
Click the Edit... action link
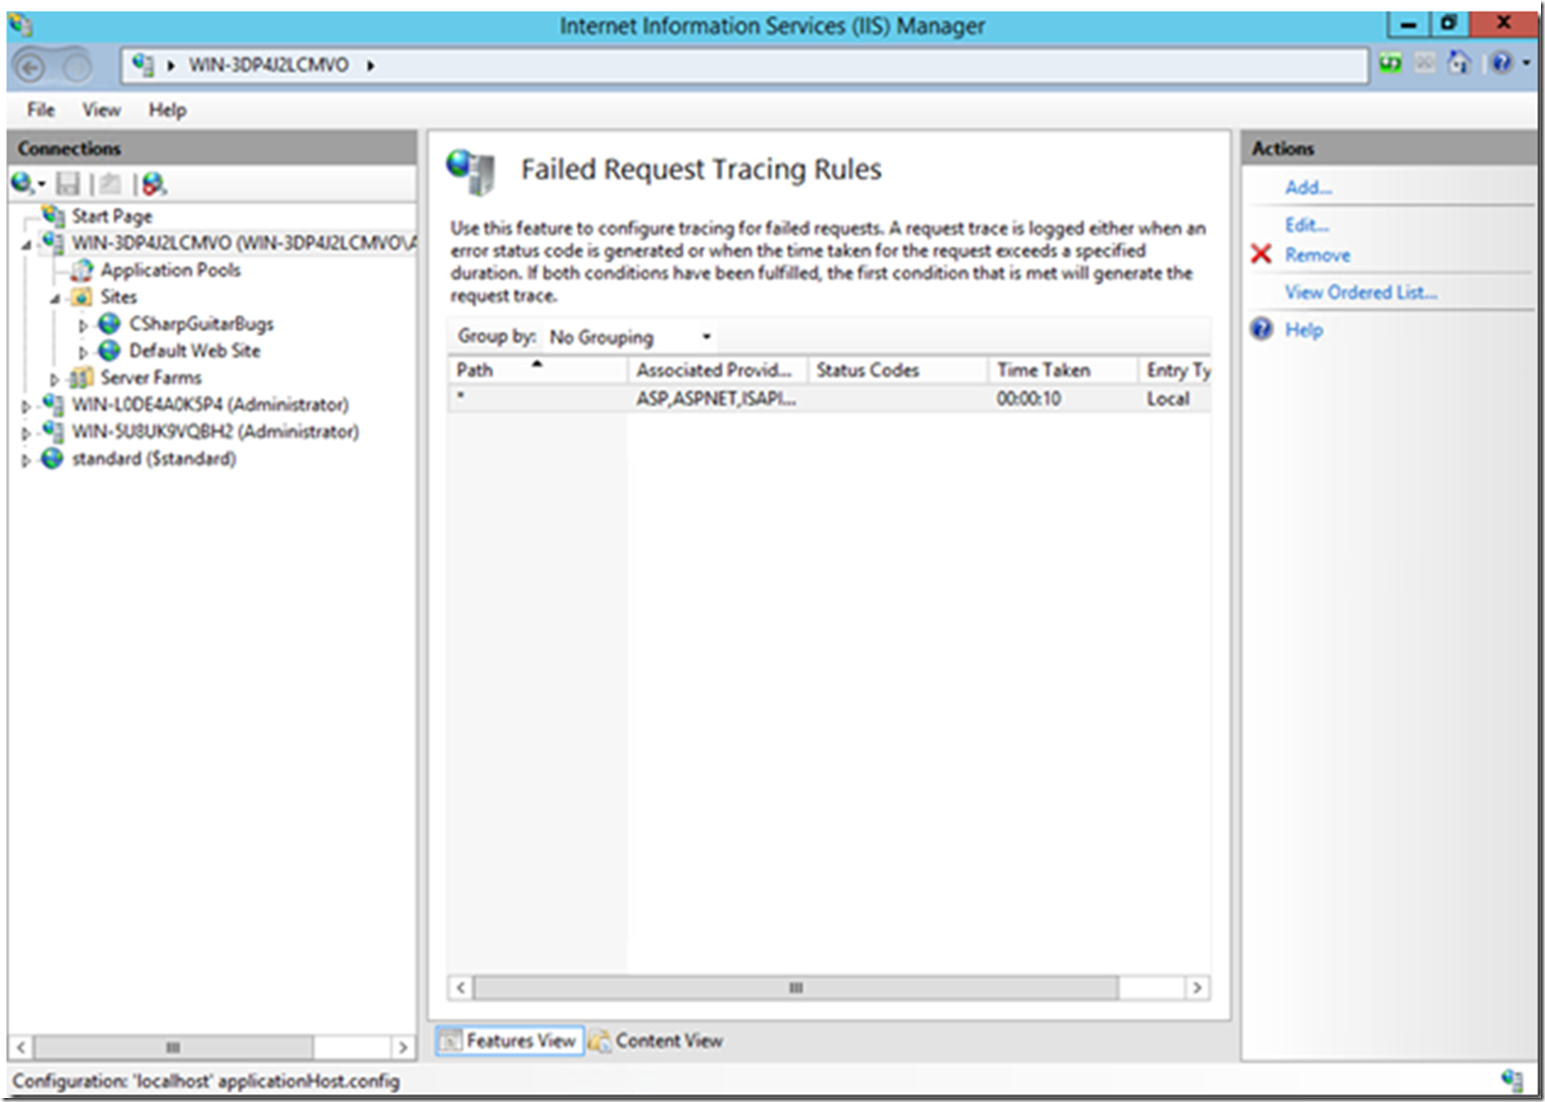click(1307, 224)
